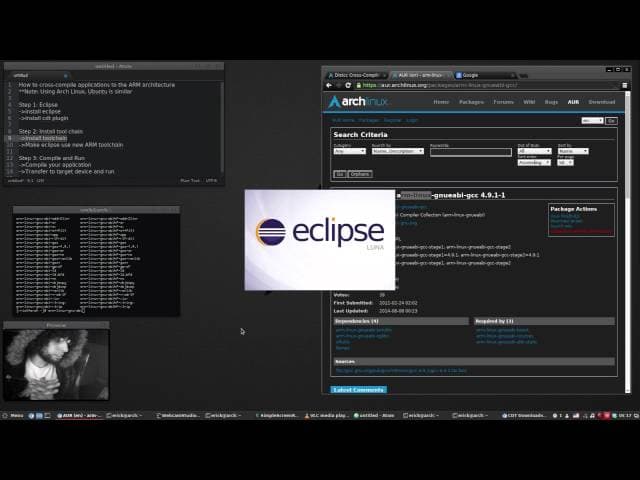640x480 pixels.
Task: Click the red link in Package Actions
Action: point(581,231)
